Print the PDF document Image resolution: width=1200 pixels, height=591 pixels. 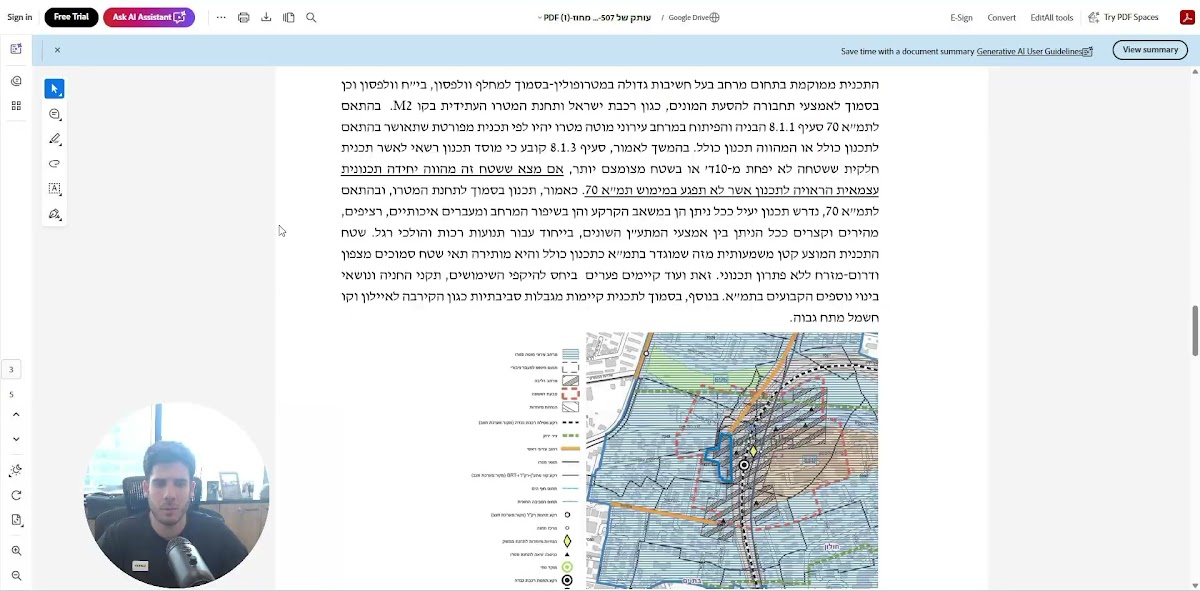[243, 17]
